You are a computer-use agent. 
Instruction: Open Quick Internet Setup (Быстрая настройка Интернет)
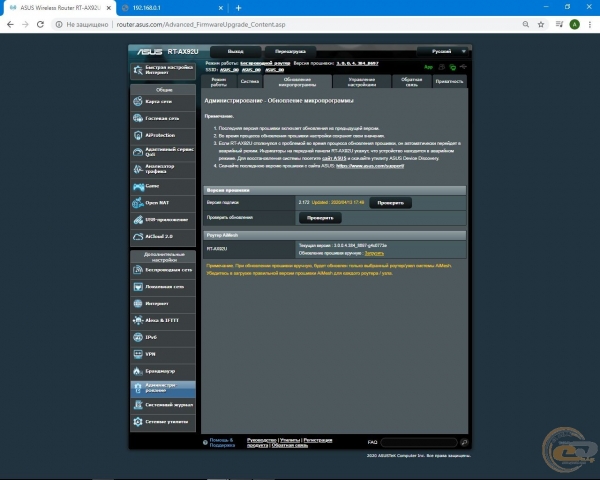tap(163, 70)
